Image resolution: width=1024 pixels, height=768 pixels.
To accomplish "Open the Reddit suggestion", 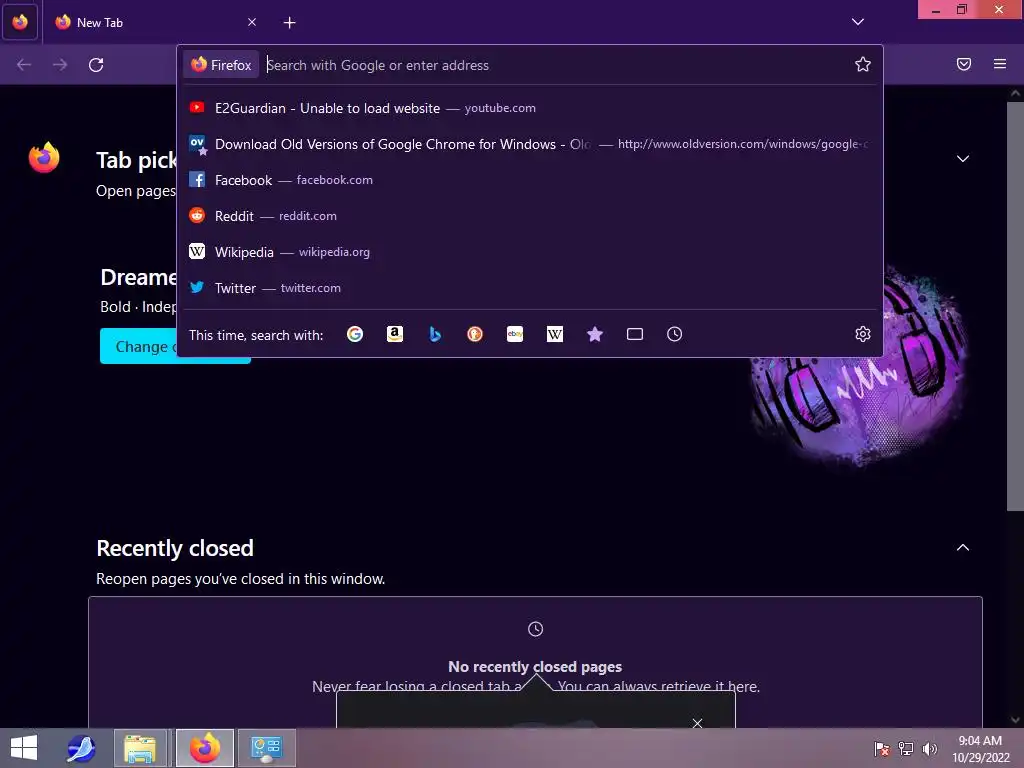I will 530,216.
